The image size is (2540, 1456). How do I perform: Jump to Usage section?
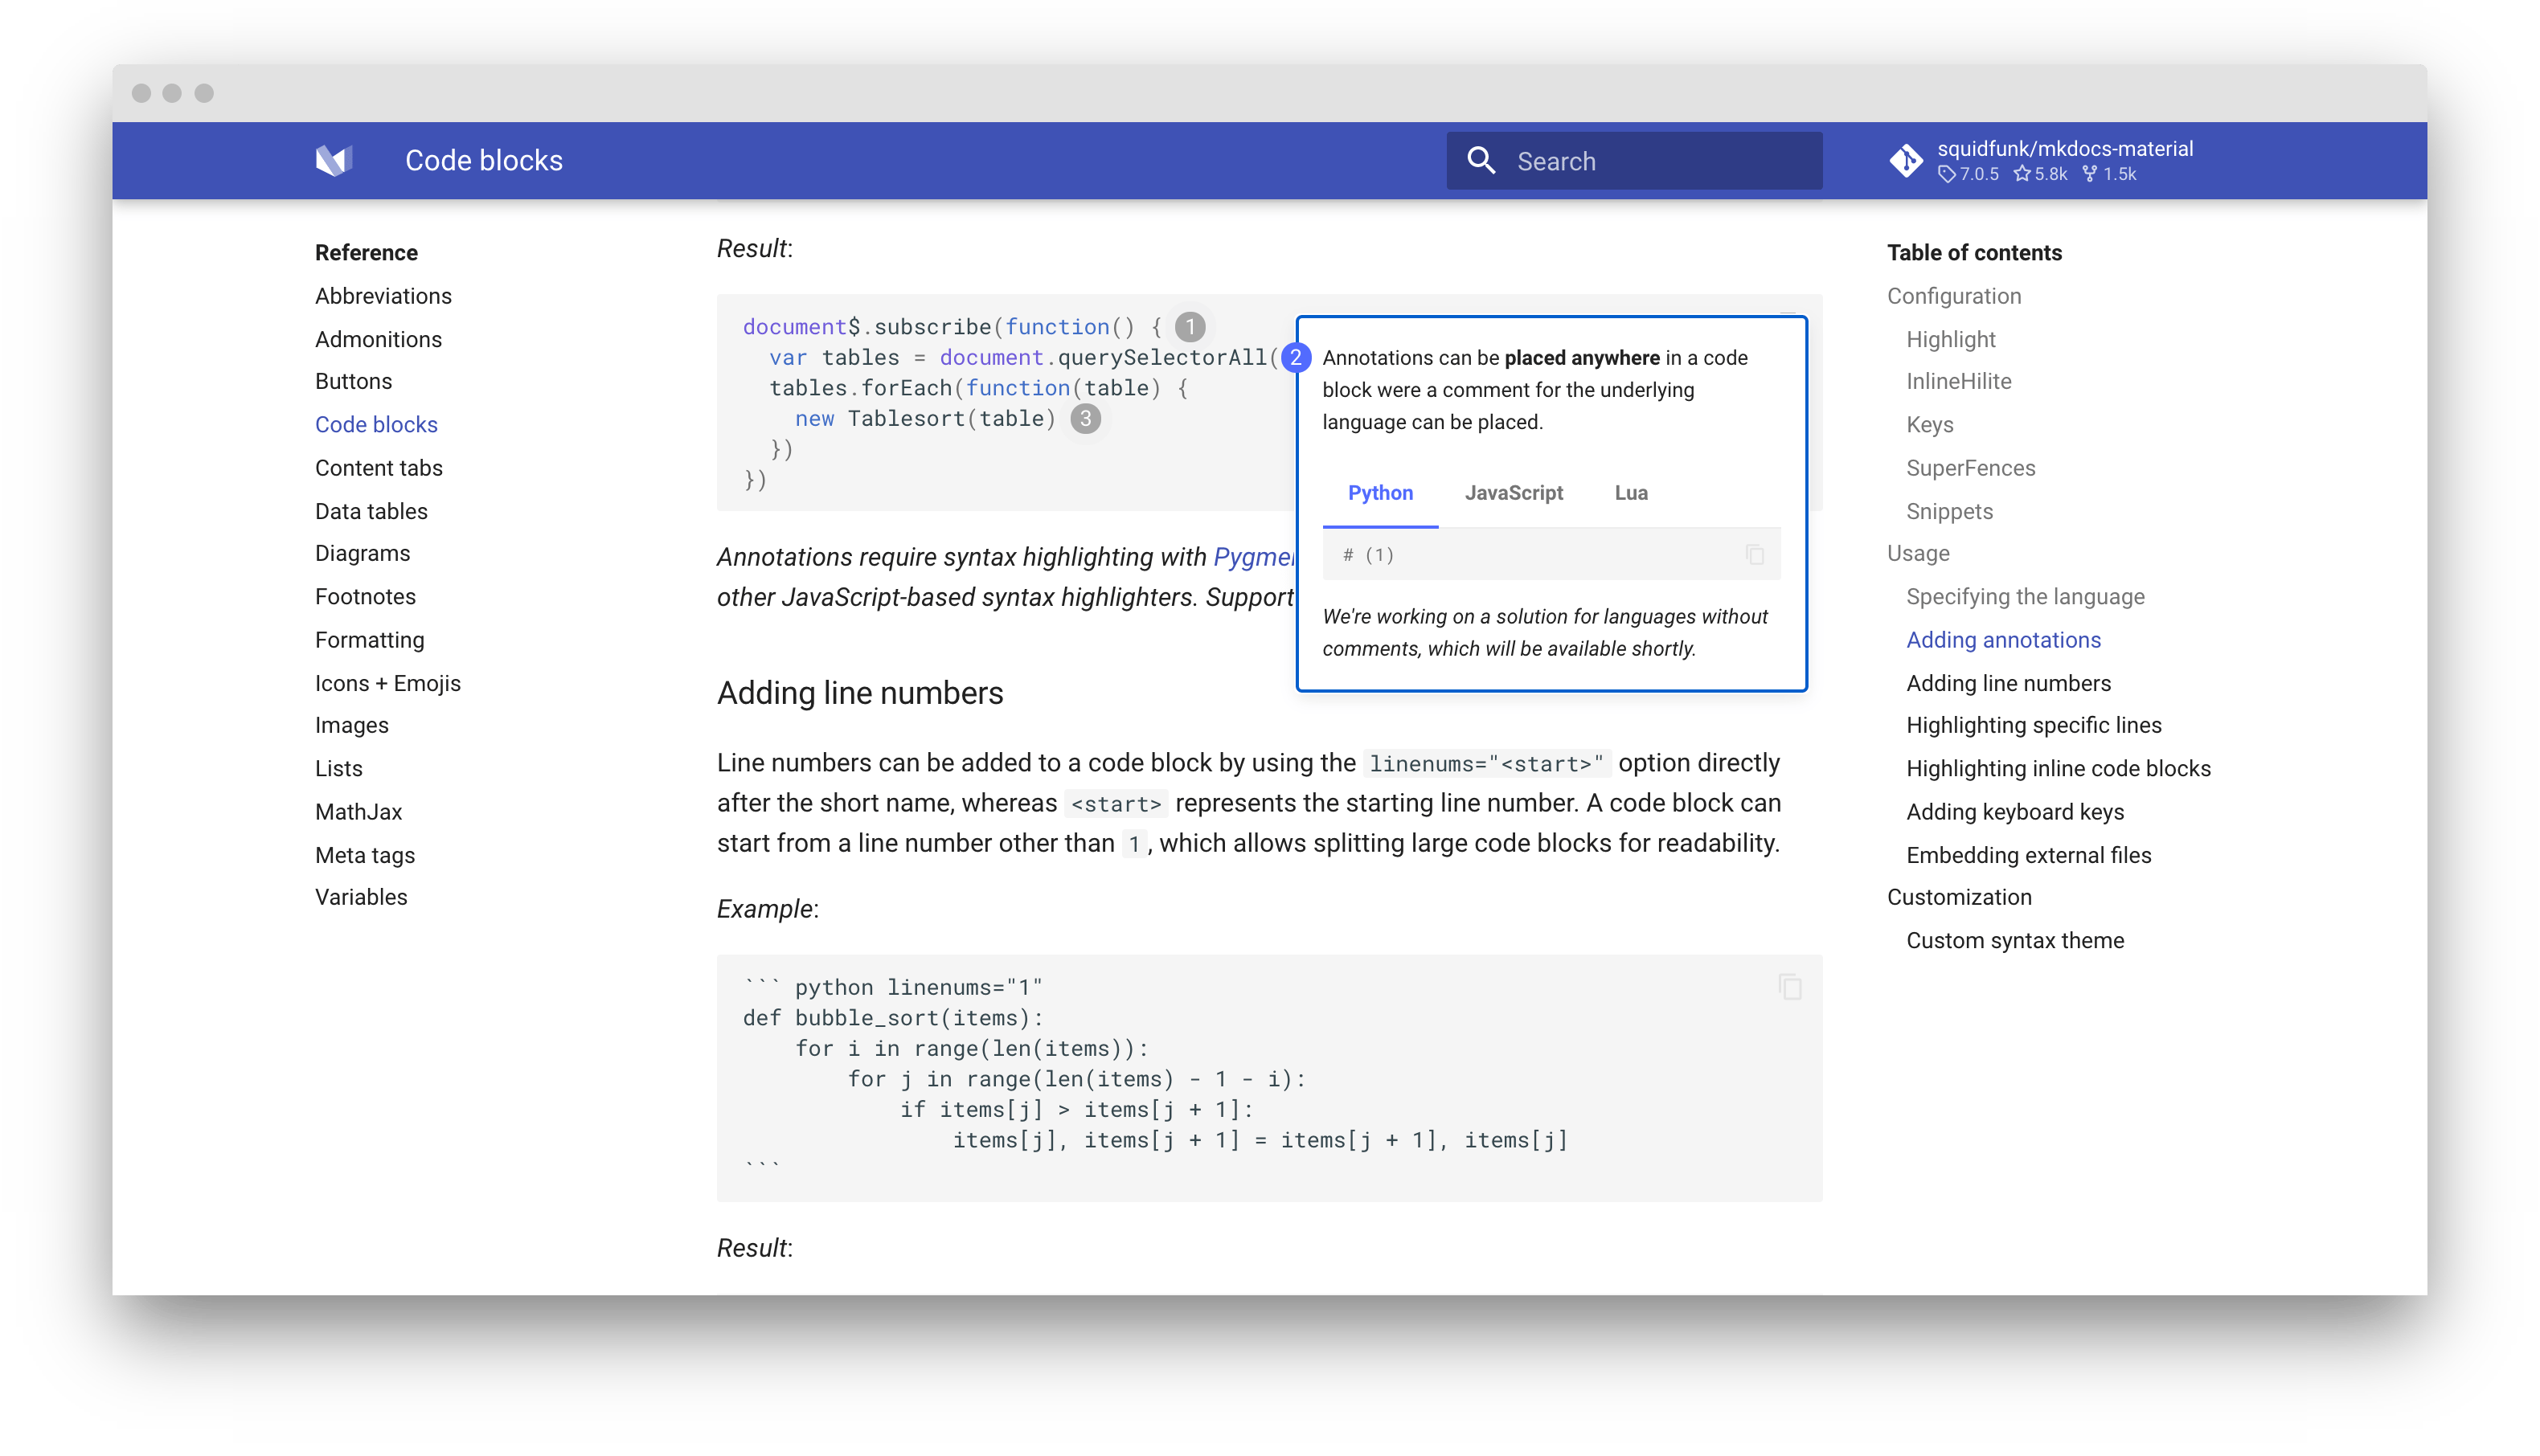[x=1918, y=553]
